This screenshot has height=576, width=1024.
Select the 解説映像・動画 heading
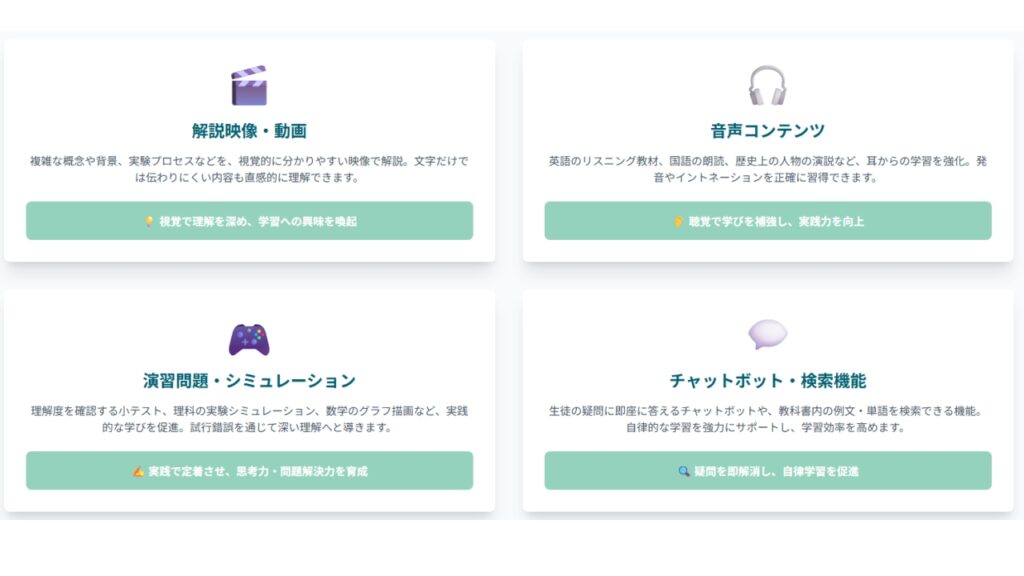click(249, 131)
